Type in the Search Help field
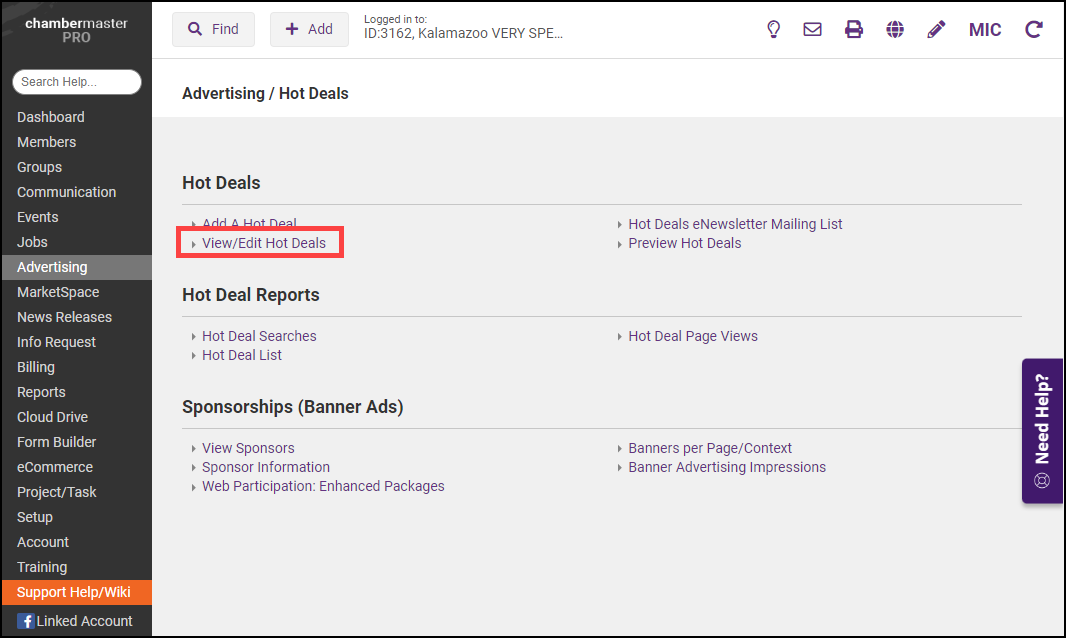 [x=77, y=82]
